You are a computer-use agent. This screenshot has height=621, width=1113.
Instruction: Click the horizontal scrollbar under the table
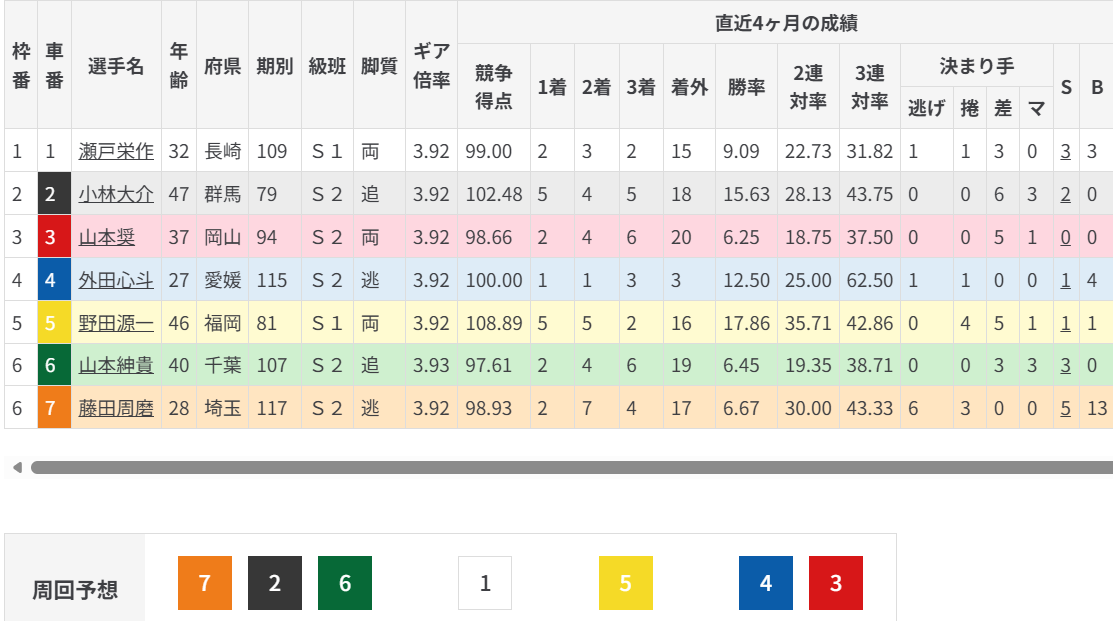coord(570,467)
